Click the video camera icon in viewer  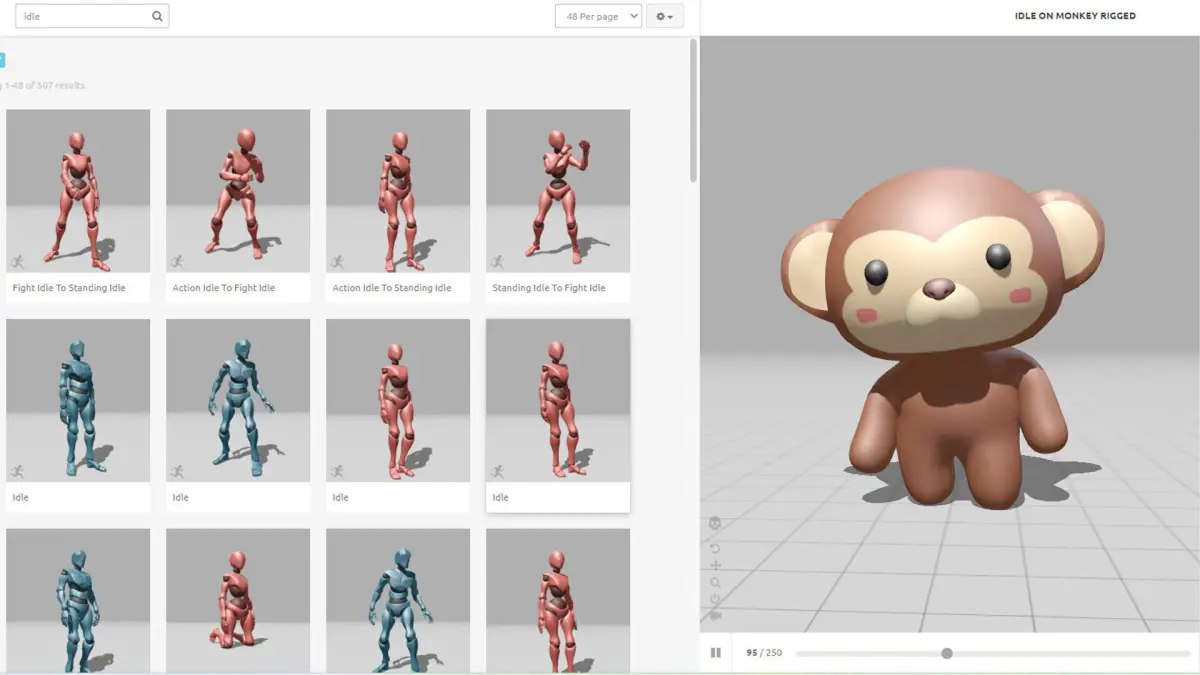pos(715,615)
